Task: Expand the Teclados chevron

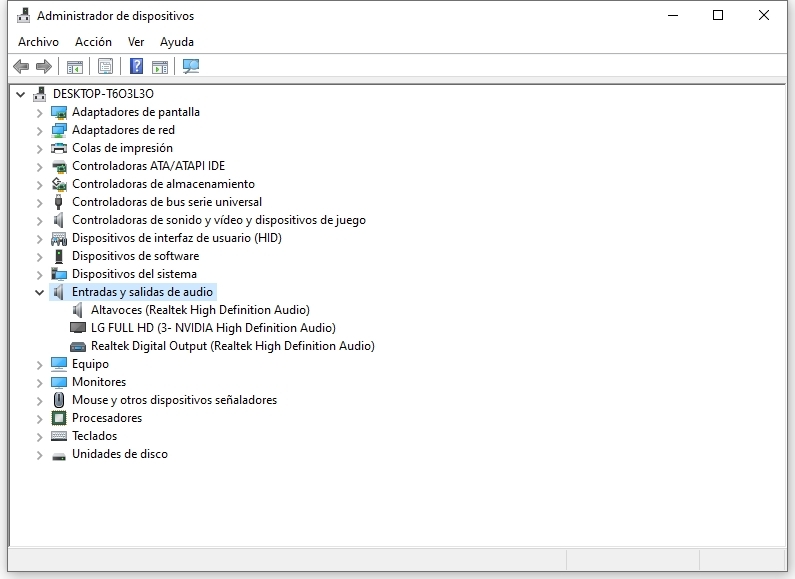Action: click(x=40, y=437)
